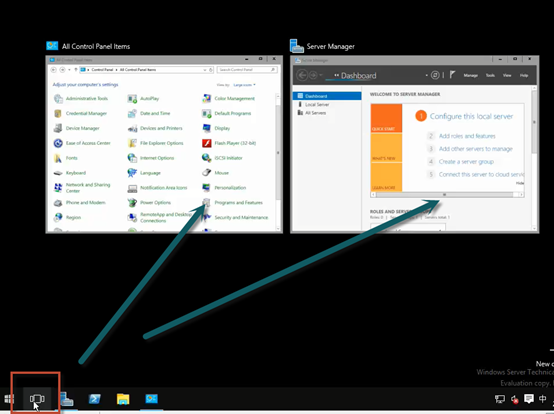The width and height of the screenshot is (554, 414).
Task: Click the Task View button on taskbar
Action: (37, 399)
